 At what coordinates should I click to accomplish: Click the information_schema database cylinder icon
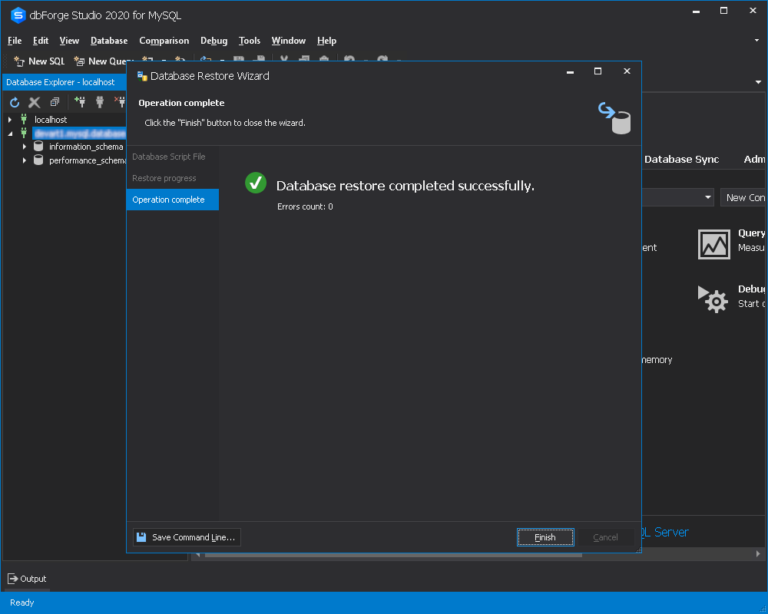click(38, 146)
